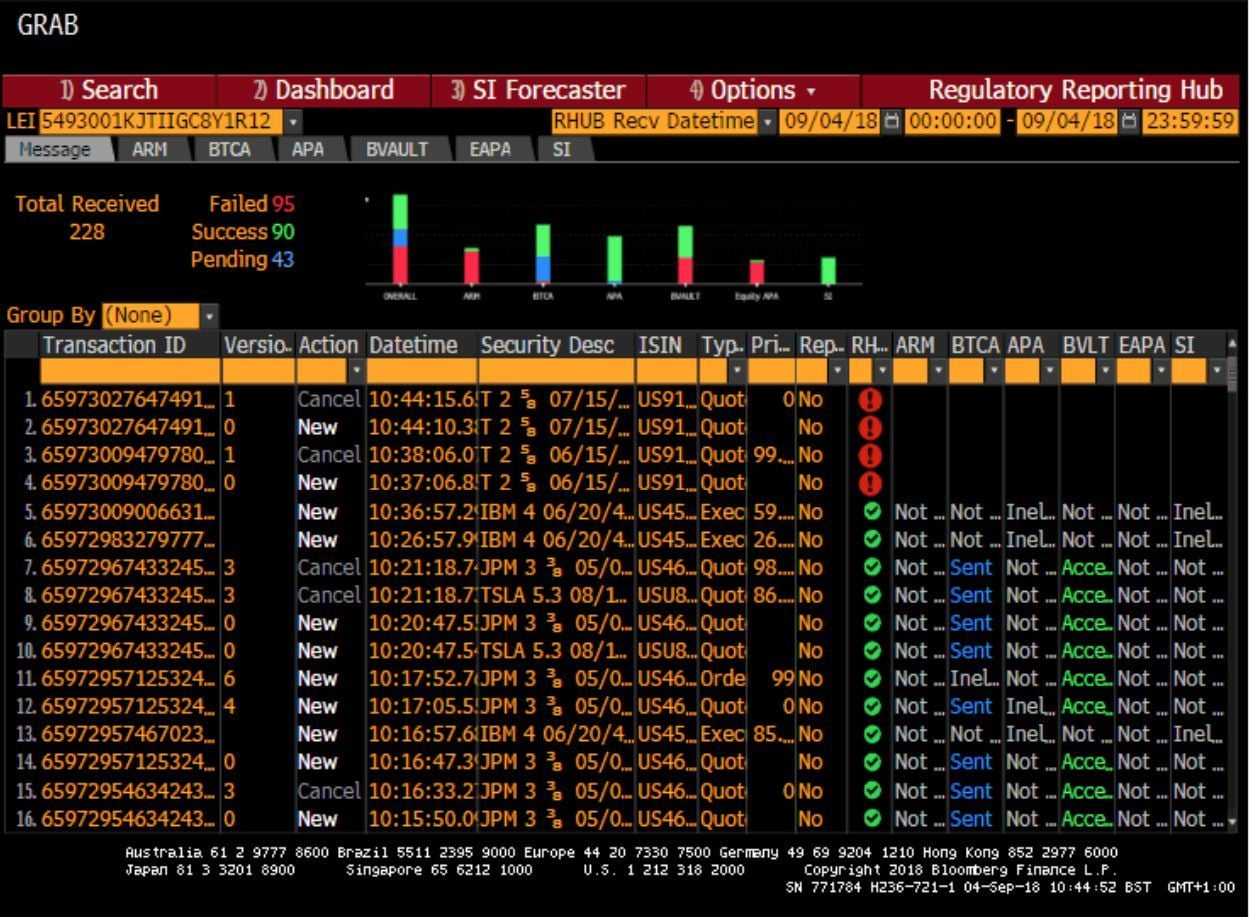Open the Type column filter dropdown
This screenshot has height=917, width=1249.
(737, 372)
